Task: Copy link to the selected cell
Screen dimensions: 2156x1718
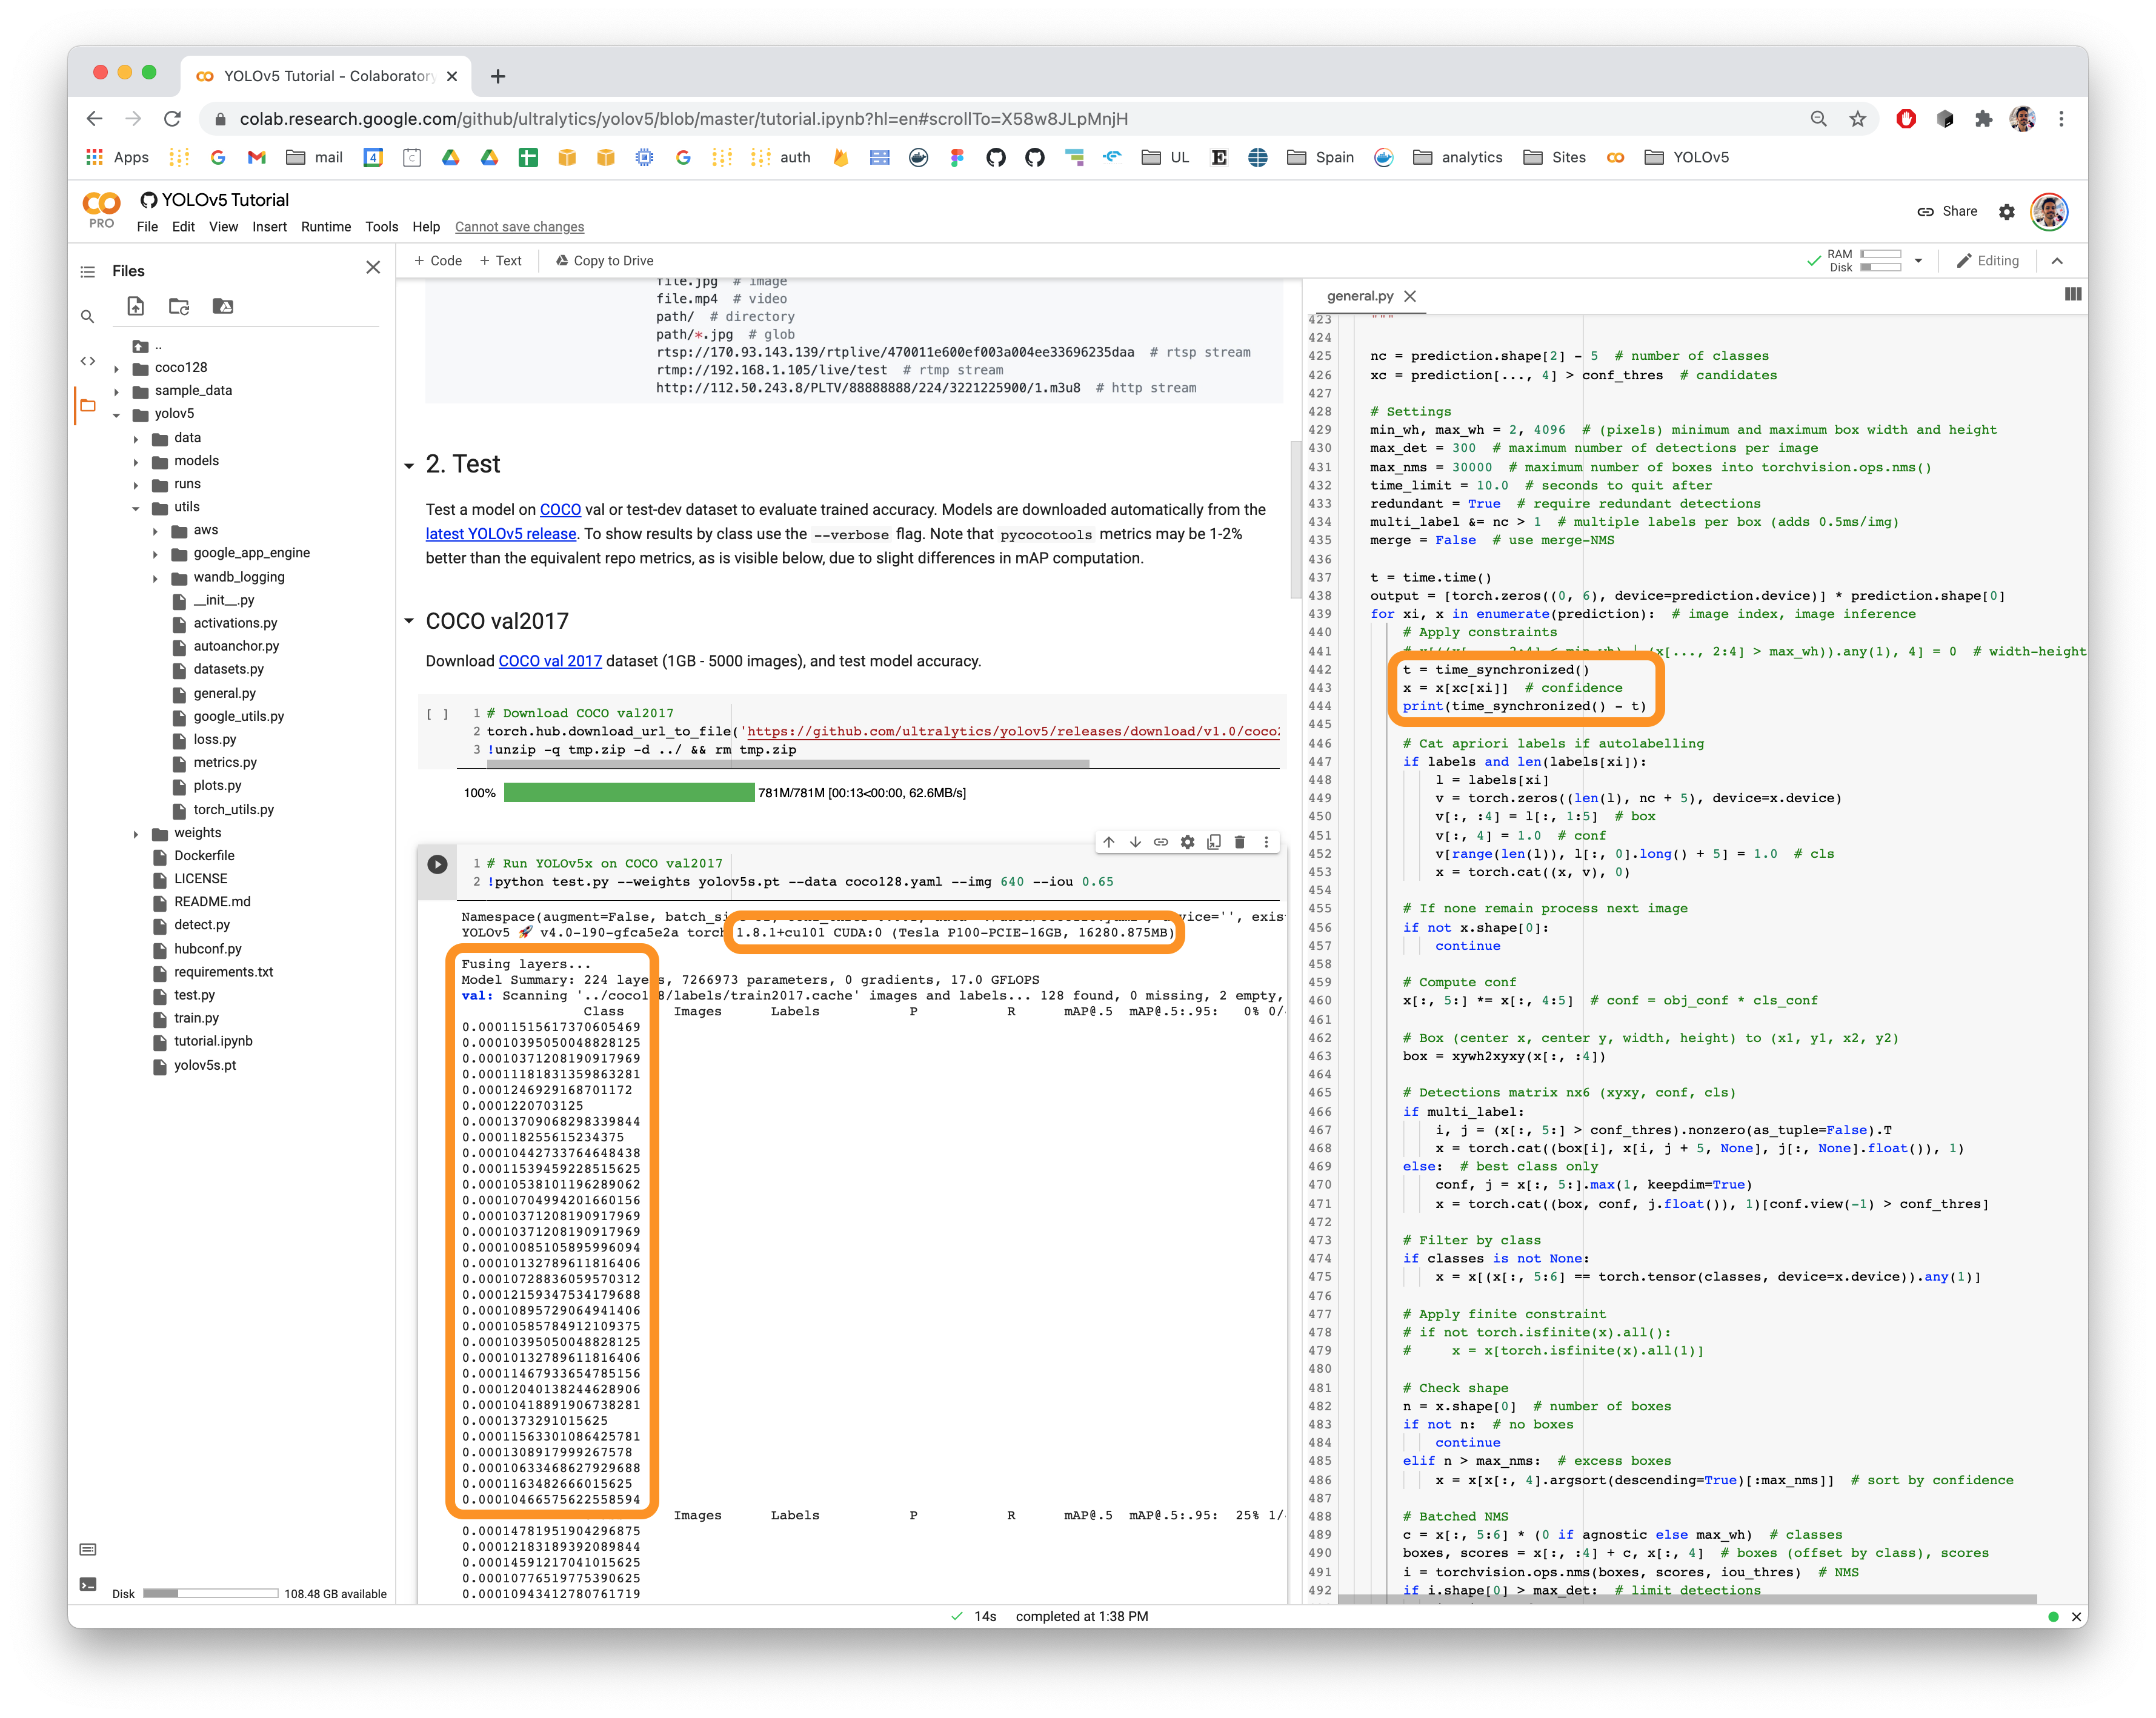Action: [x=1161, y=842]
